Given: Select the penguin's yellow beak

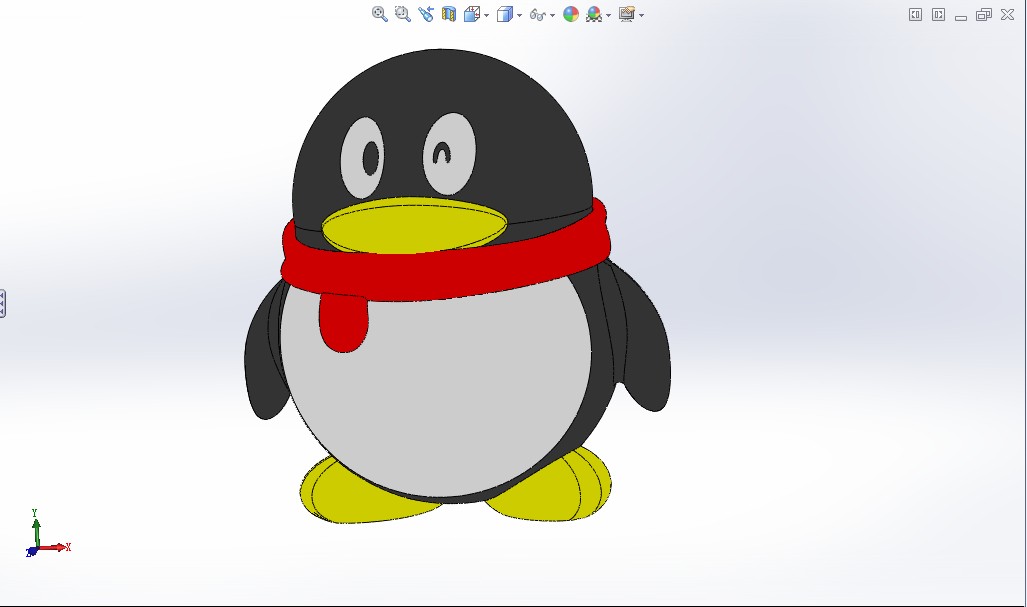Looking at the screenshot, I should point(414,226).
